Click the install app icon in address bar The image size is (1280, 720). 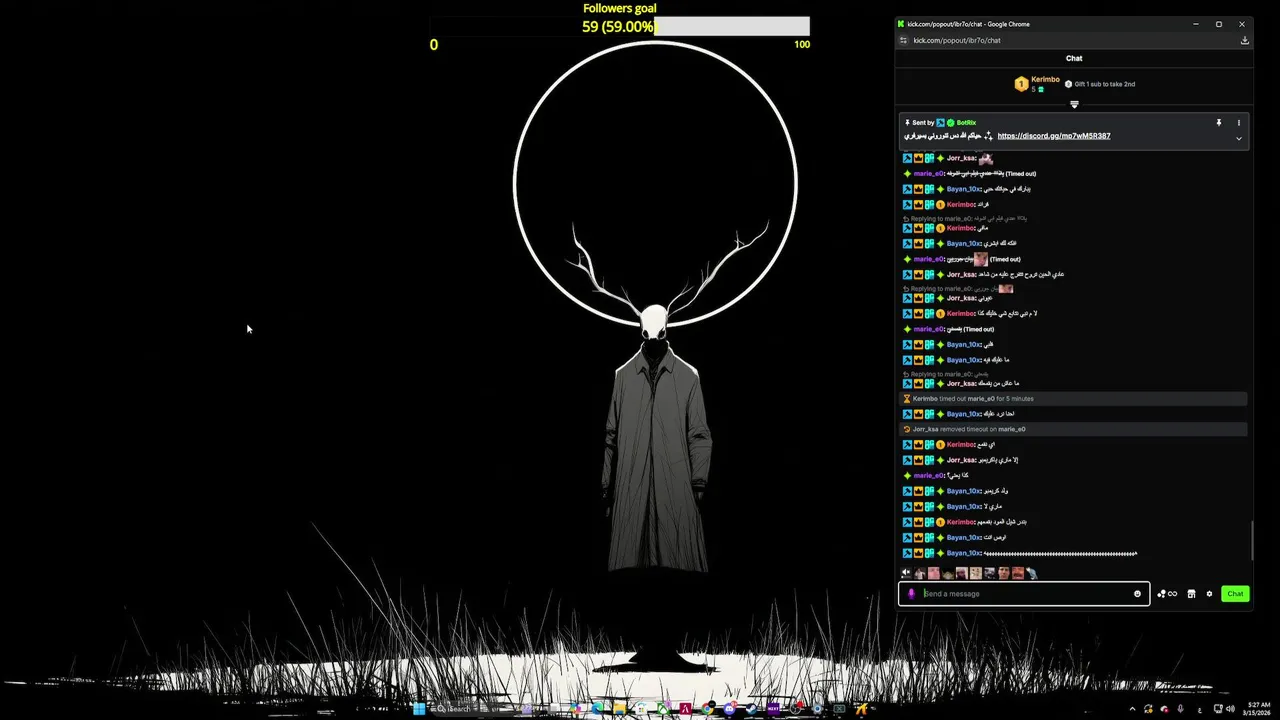pyautogui.click(x=1244, y=41)
